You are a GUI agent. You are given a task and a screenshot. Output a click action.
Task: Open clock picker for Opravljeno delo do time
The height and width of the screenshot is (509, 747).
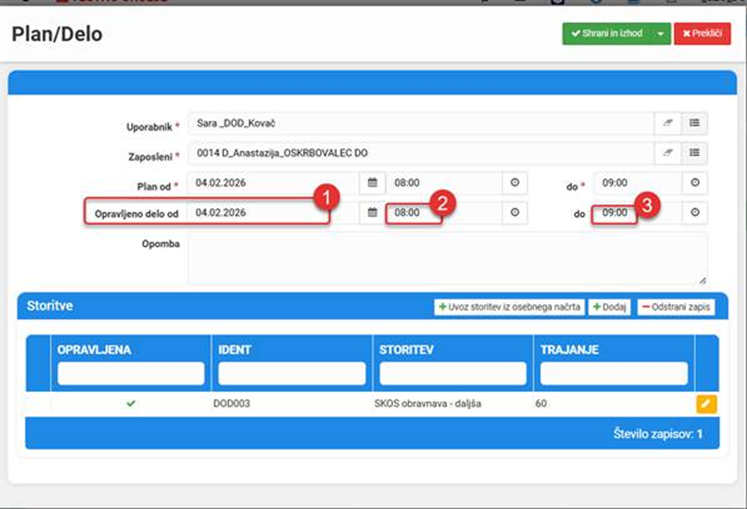pos(695,213)
